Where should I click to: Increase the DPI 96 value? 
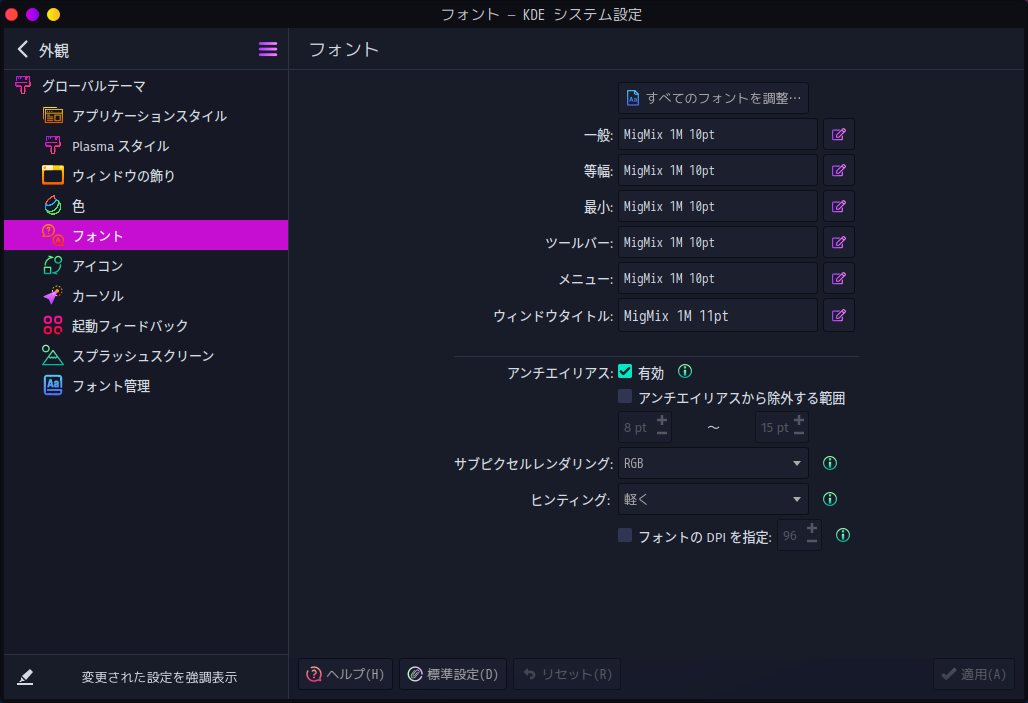[812, 528]
